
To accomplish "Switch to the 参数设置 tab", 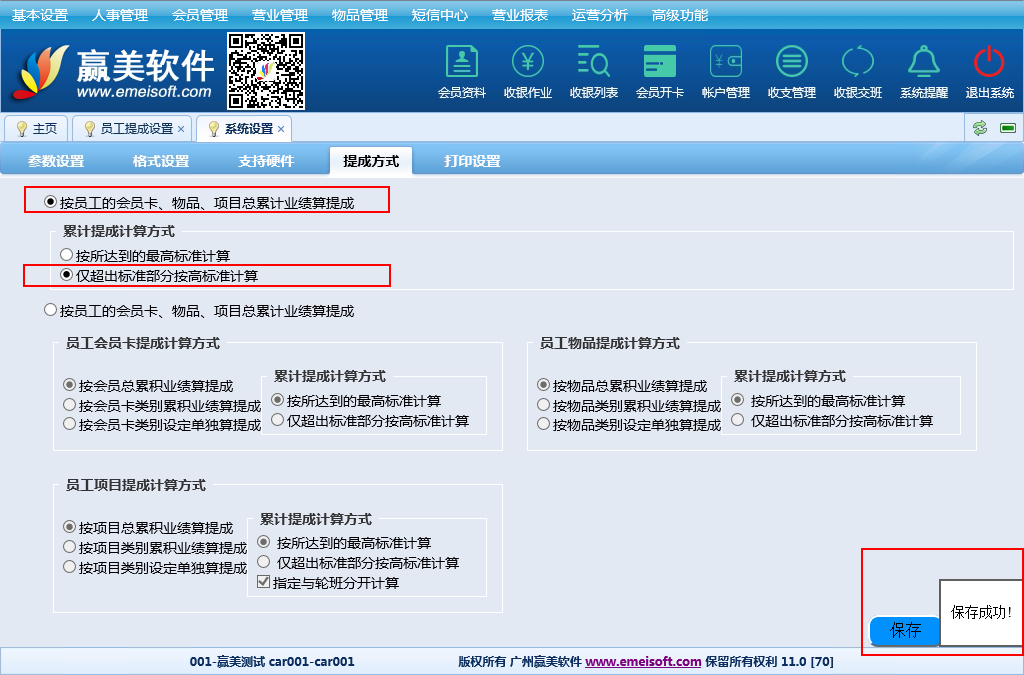I will 56,161.
